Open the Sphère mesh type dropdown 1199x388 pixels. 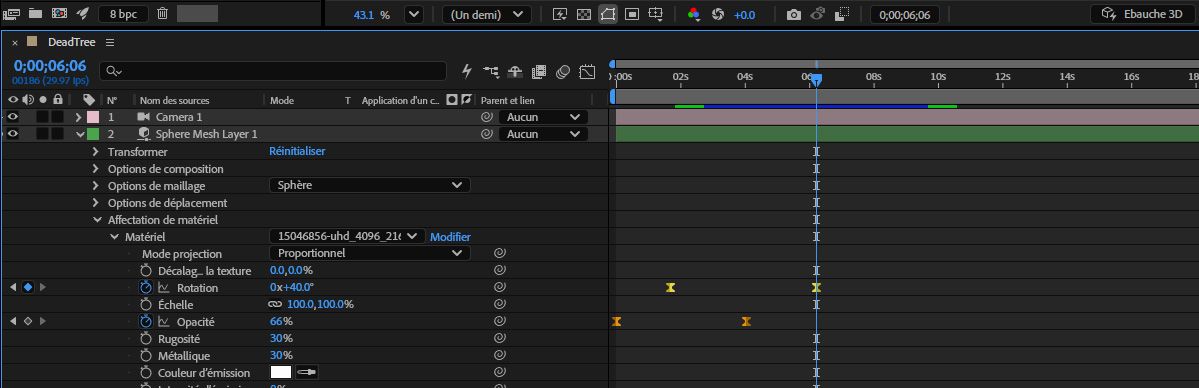click(x=370, y=185)
